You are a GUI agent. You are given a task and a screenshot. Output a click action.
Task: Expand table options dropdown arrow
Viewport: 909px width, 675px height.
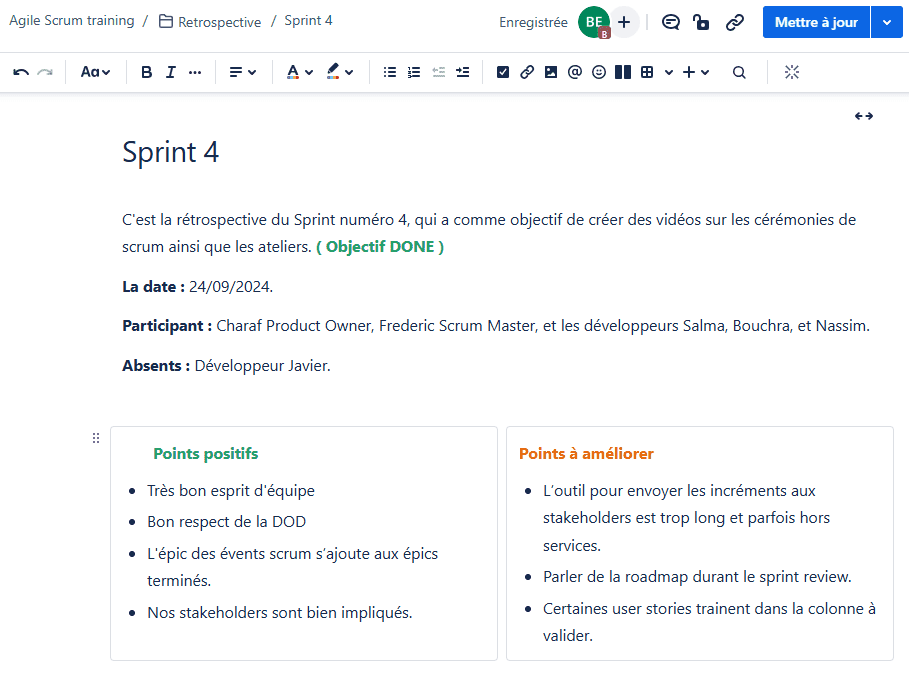669,72
